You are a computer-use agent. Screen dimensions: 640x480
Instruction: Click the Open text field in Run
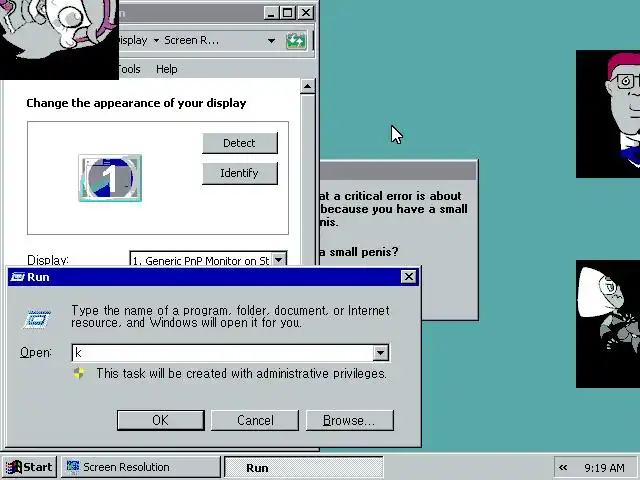(x=222, y=353)
